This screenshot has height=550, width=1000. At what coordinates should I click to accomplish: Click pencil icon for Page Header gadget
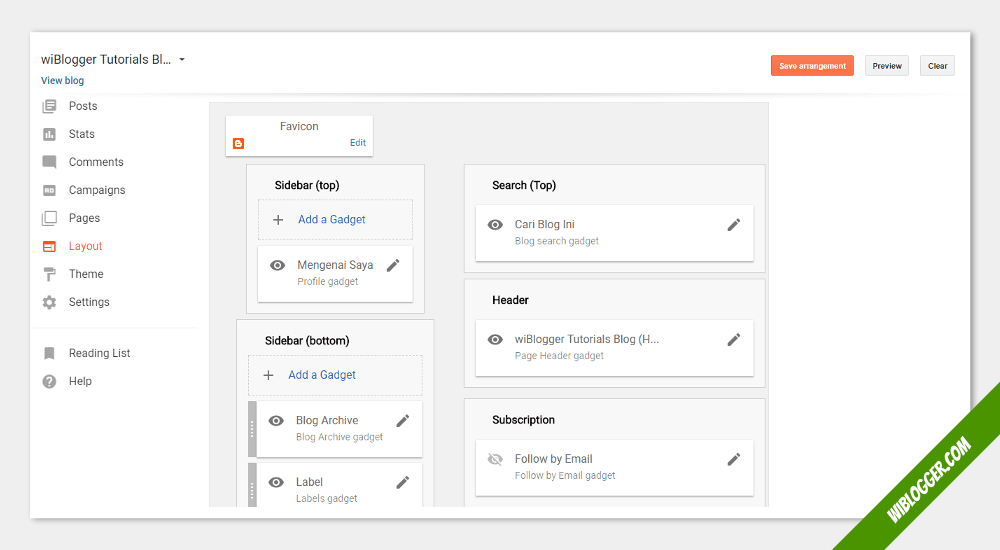[734, 340]
